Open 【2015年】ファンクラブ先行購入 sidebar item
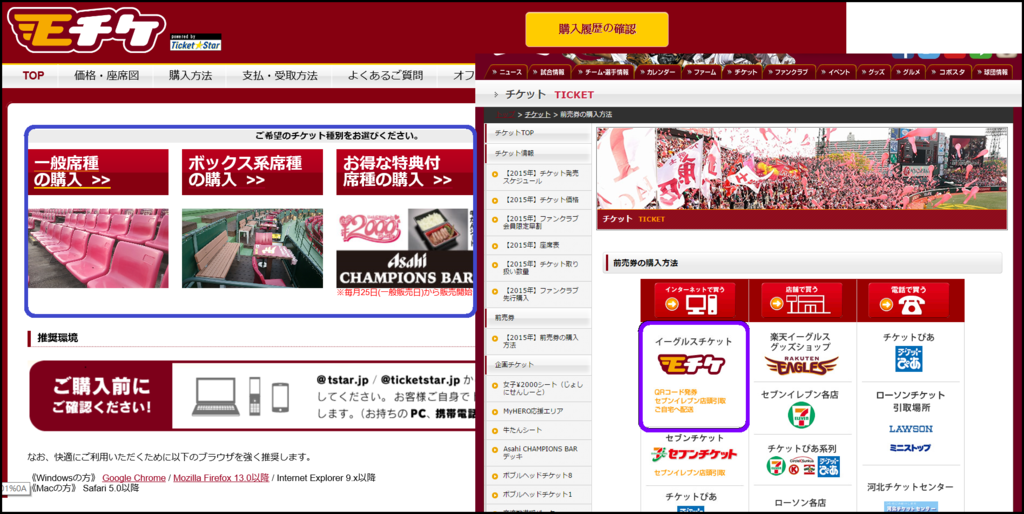This screenshot has width=1024, height=514. [x=537, y=294]
